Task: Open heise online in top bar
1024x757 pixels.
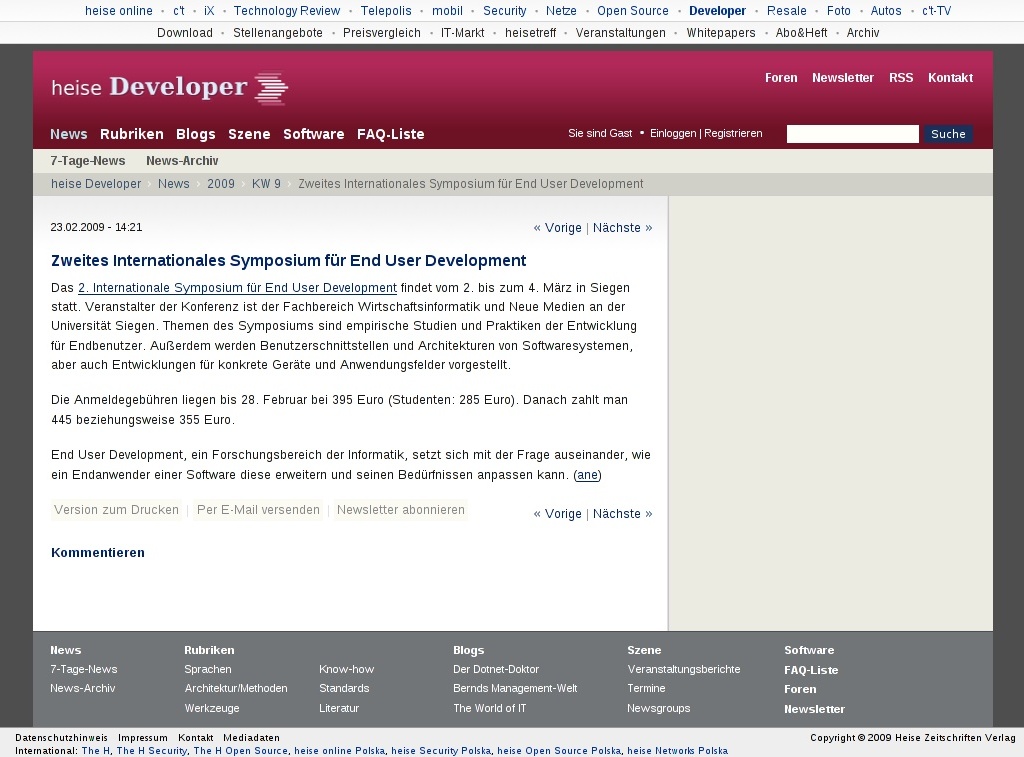Action: (119, 11)
